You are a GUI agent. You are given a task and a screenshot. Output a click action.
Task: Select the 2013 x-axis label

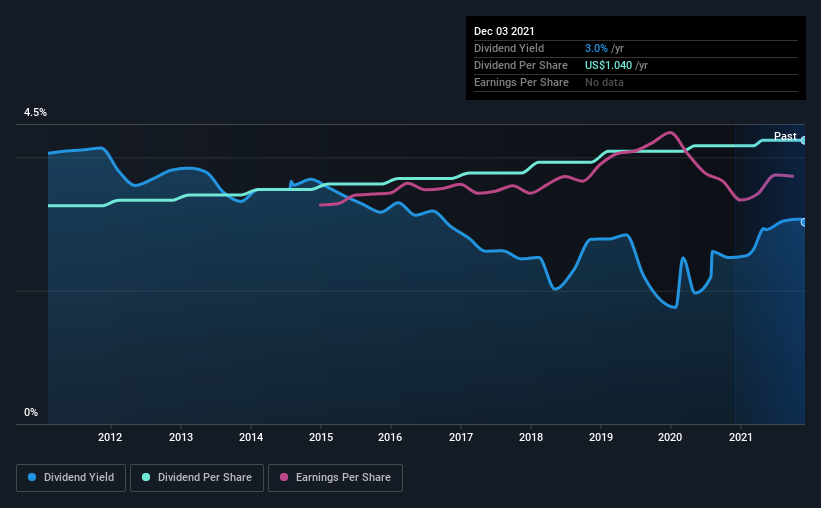tap(181, 437)
